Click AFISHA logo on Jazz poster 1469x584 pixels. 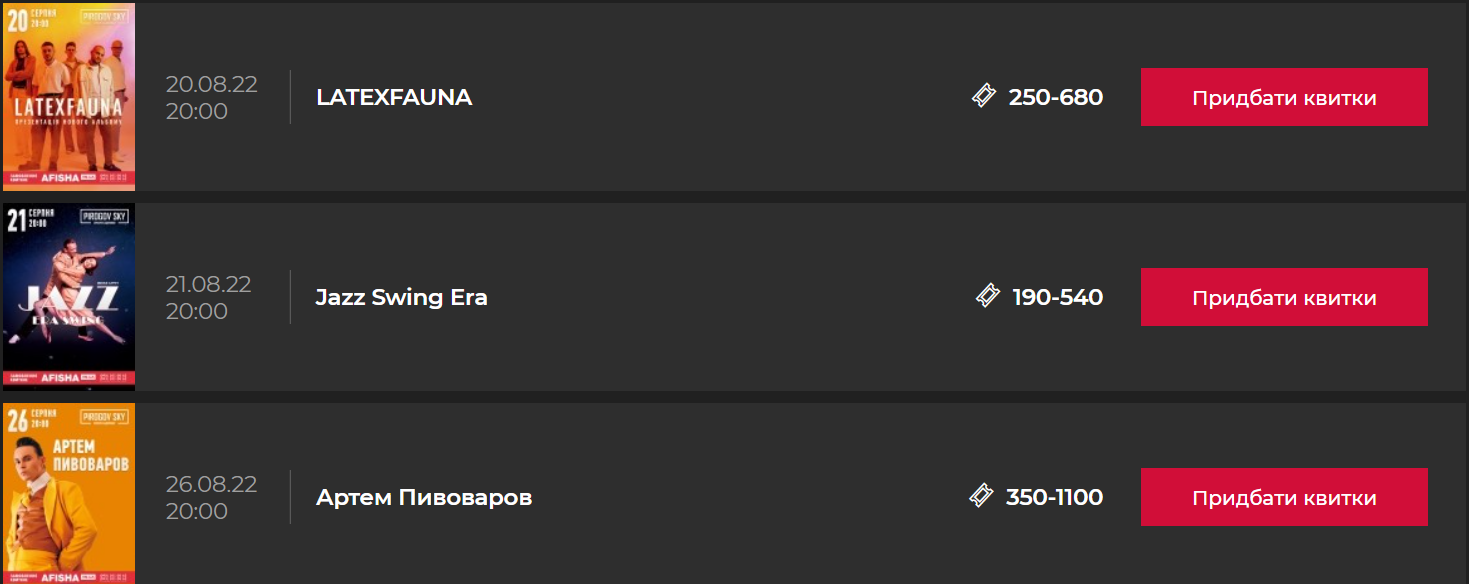pyautogui.click(x=60, y=378)
